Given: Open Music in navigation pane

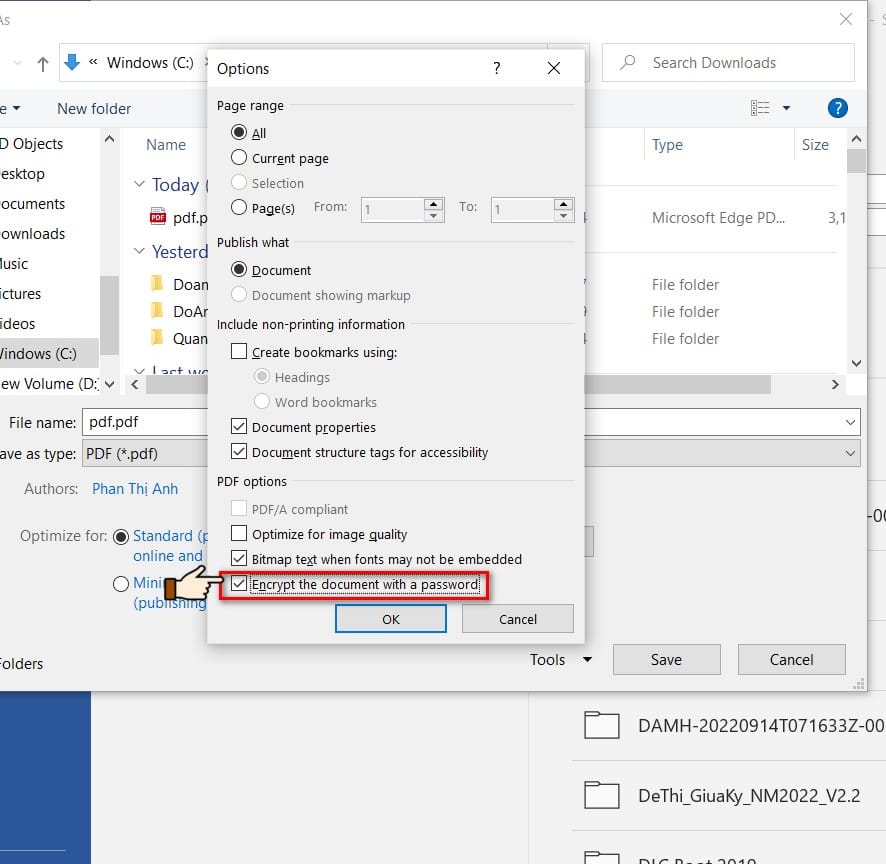Looking at the screenshot, I should [14, 264].
